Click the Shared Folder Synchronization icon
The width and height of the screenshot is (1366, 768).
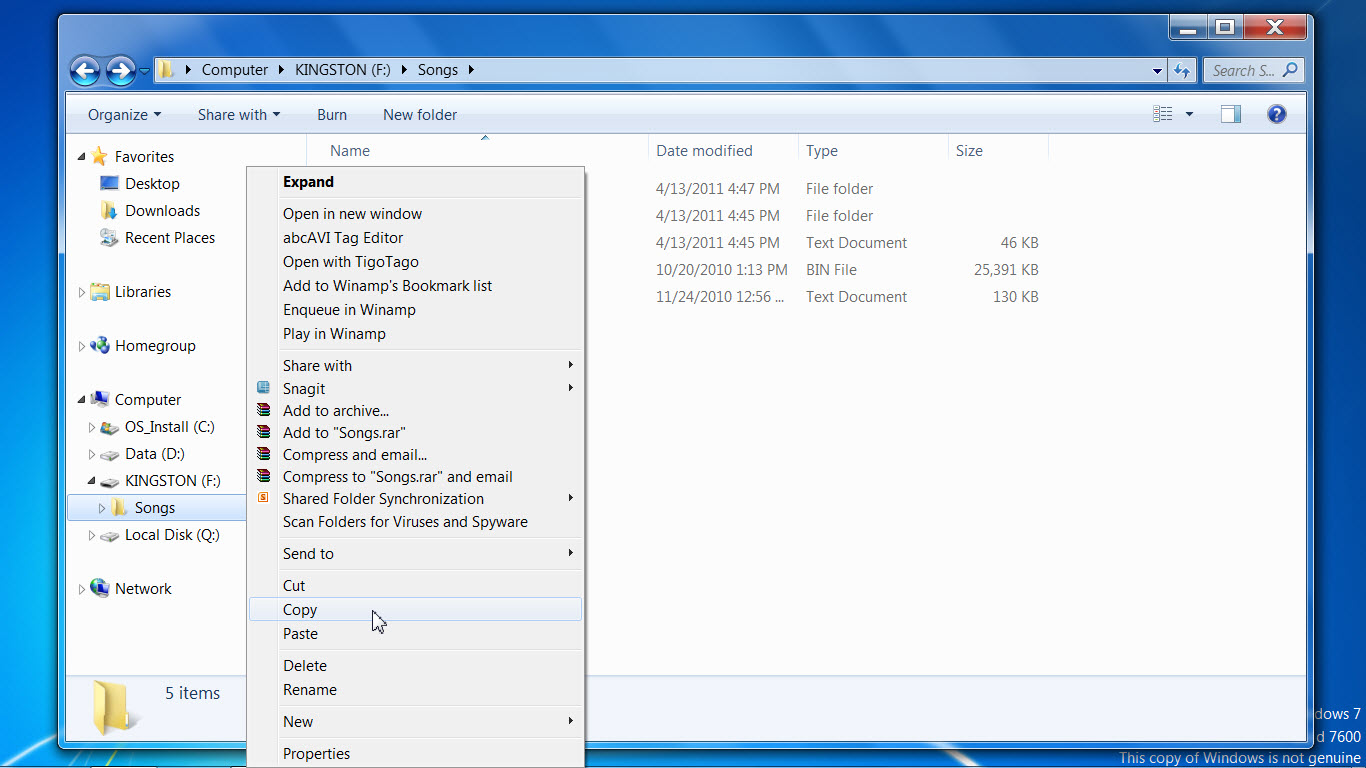(263, 498)
